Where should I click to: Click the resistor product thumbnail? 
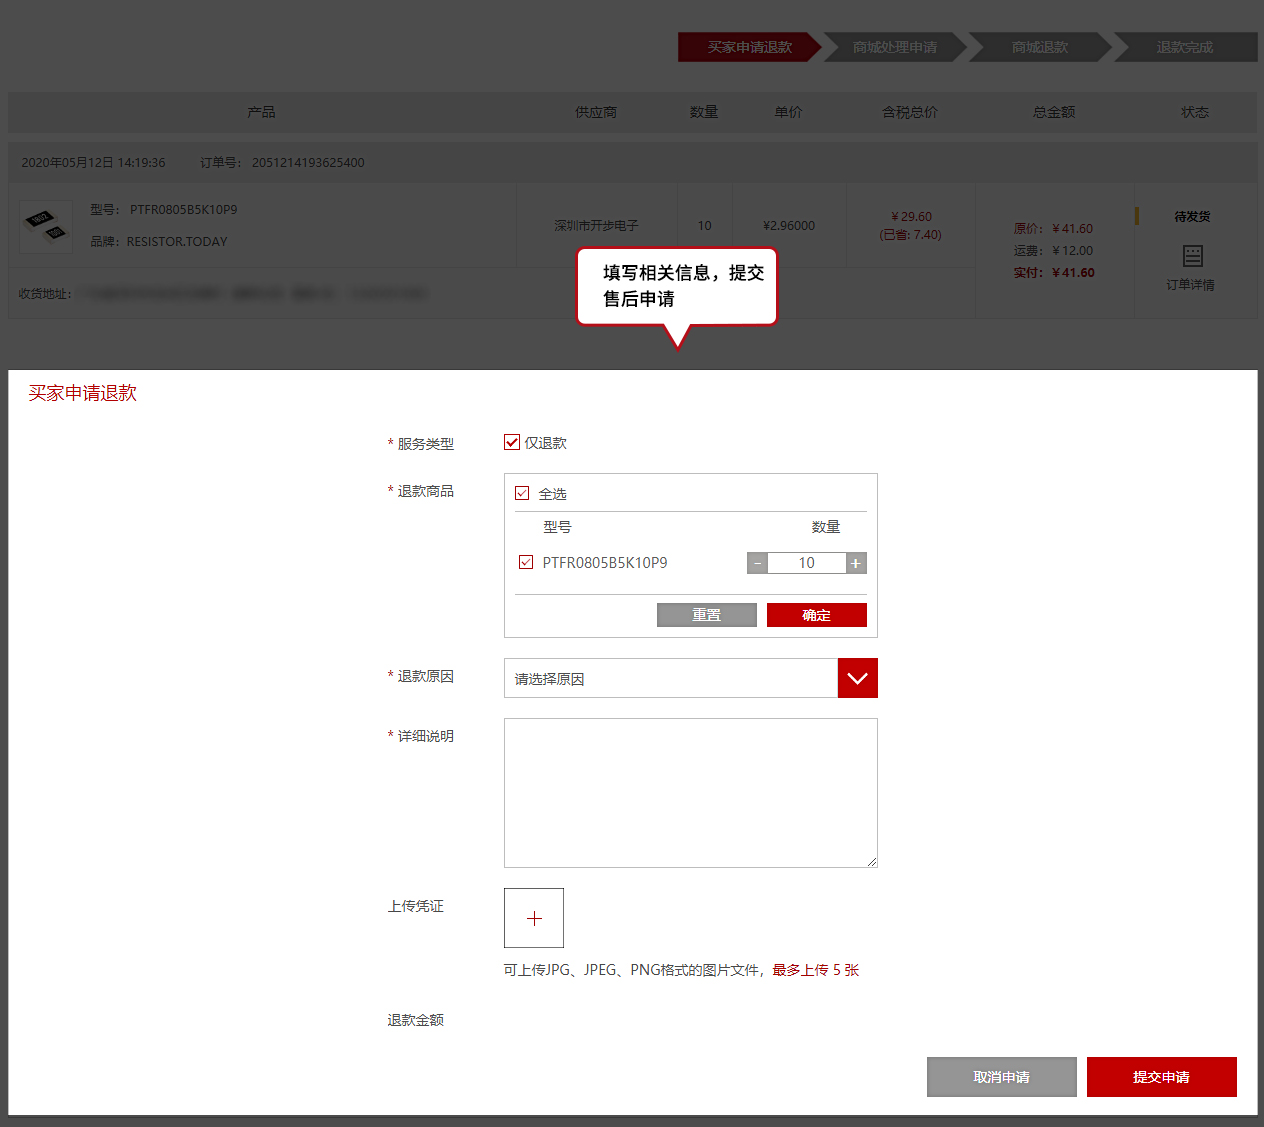click(46, 226)
